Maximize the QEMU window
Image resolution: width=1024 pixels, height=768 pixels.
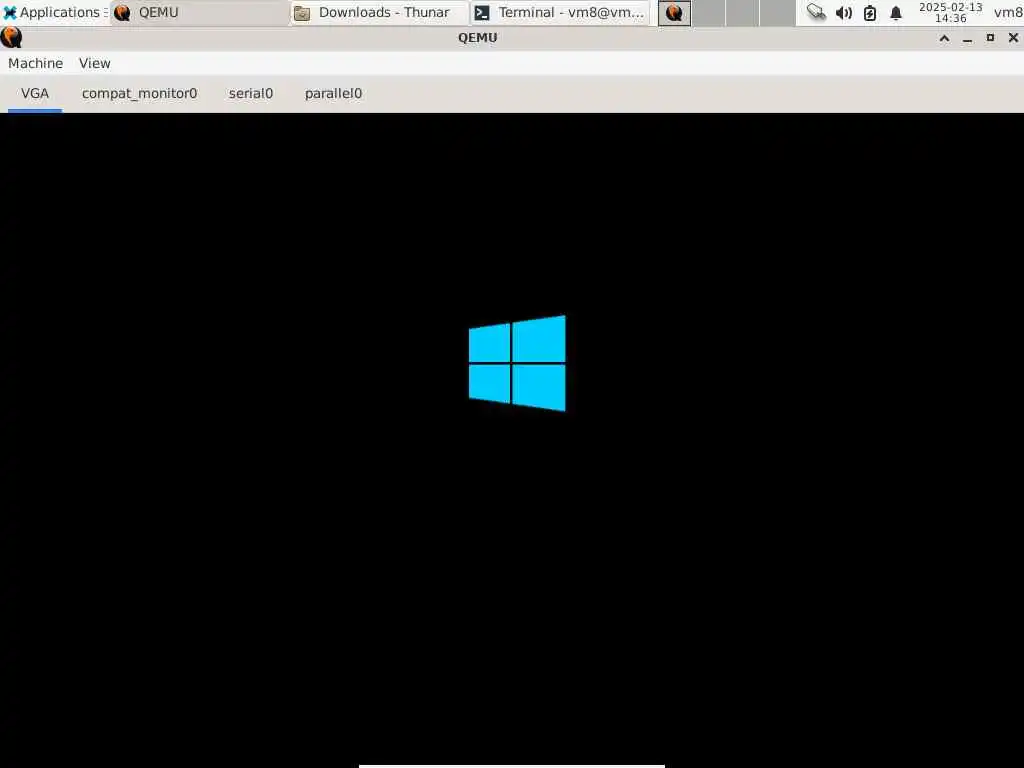pos(990,38)
